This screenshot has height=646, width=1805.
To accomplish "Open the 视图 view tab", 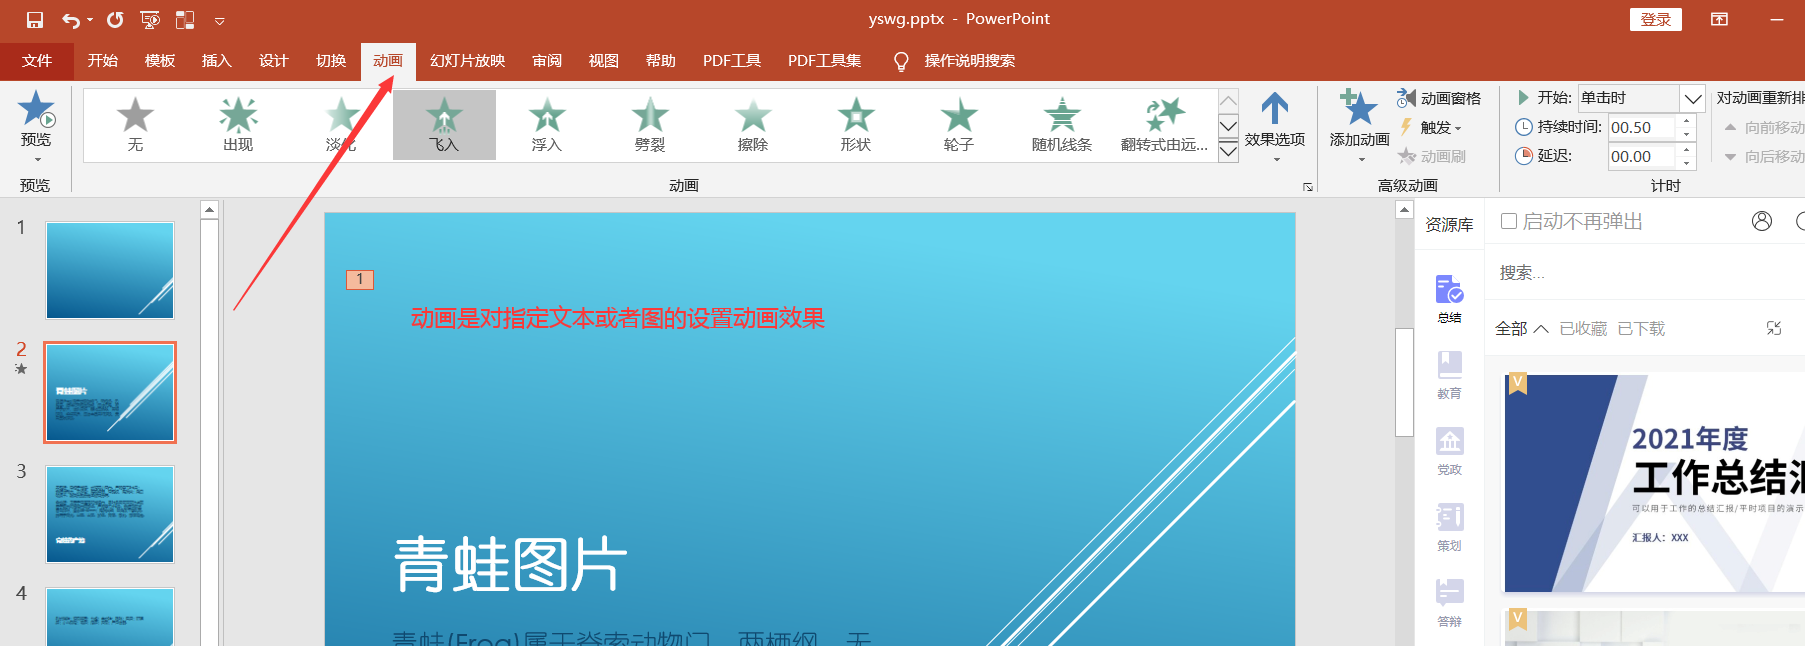I will (604, 61).
